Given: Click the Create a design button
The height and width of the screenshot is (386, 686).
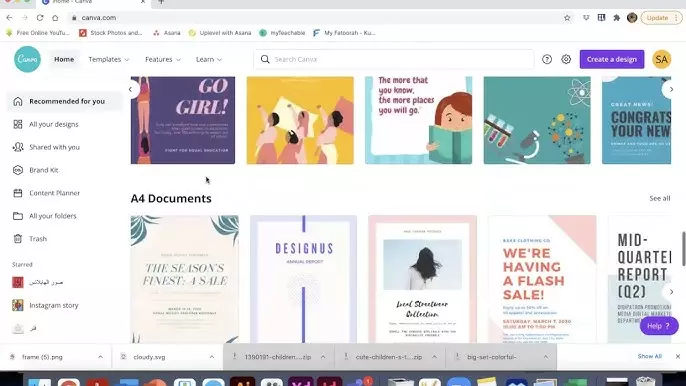Looking at the screenshot, I should [x=612, y=59].
